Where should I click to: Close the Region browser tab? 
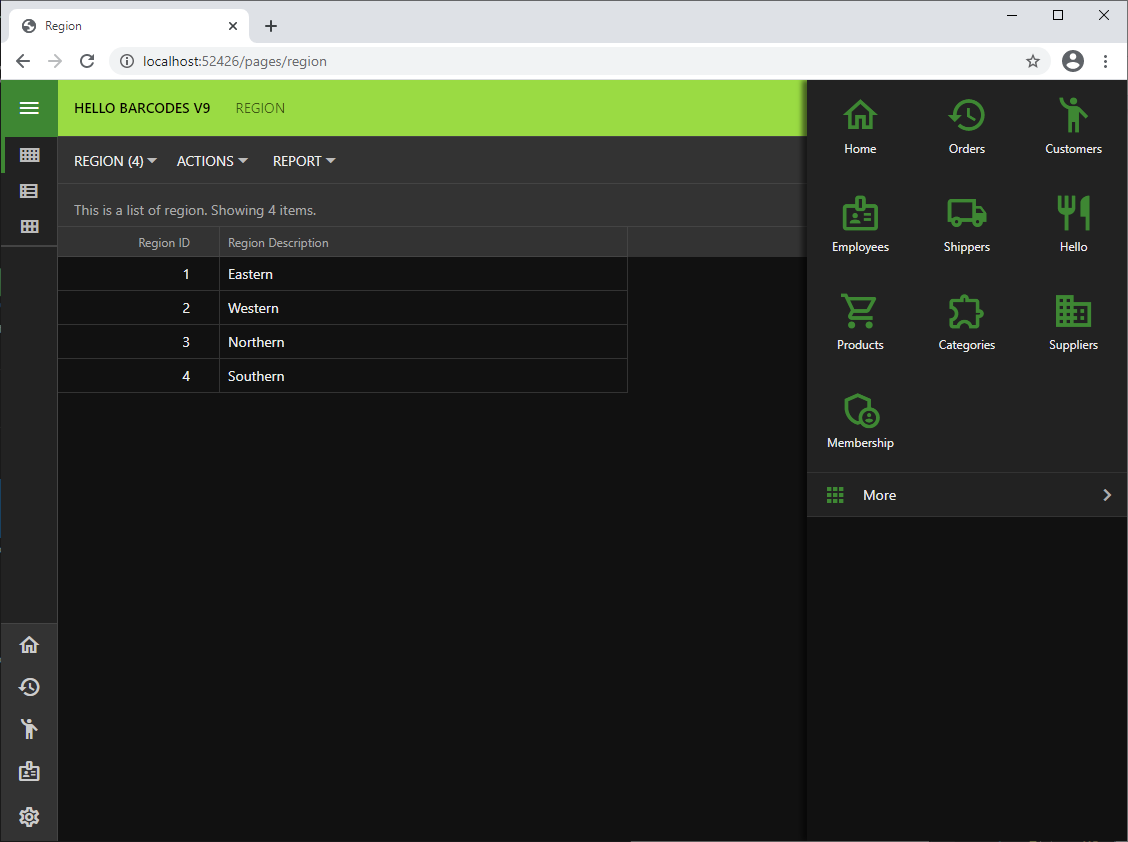tap(233, 26)
